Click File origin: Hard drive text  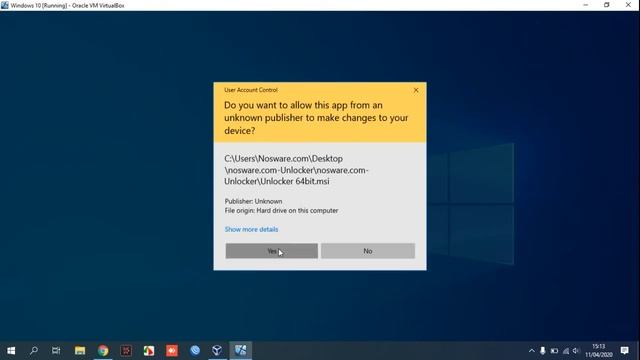281,211
